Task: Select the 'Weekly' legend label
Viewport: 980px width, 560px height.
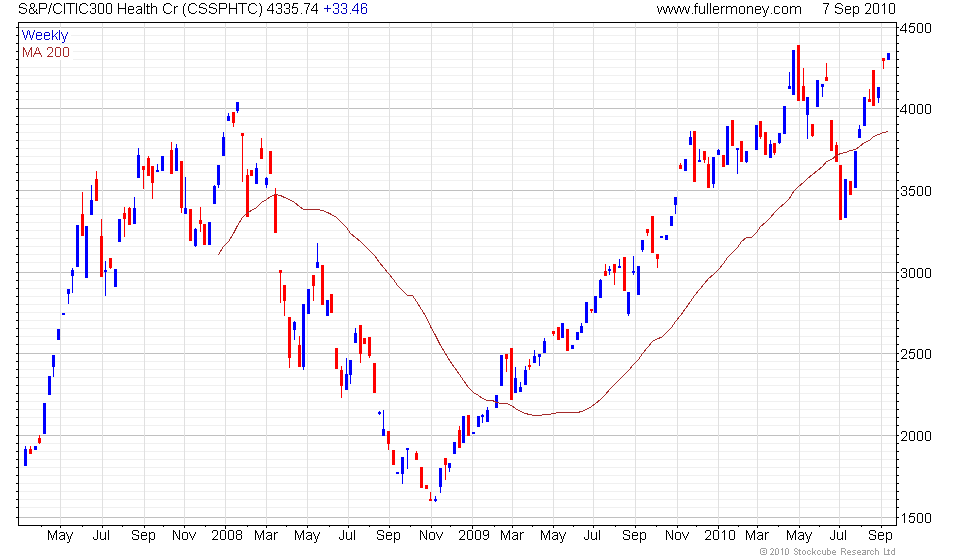Action: point(45,36)
